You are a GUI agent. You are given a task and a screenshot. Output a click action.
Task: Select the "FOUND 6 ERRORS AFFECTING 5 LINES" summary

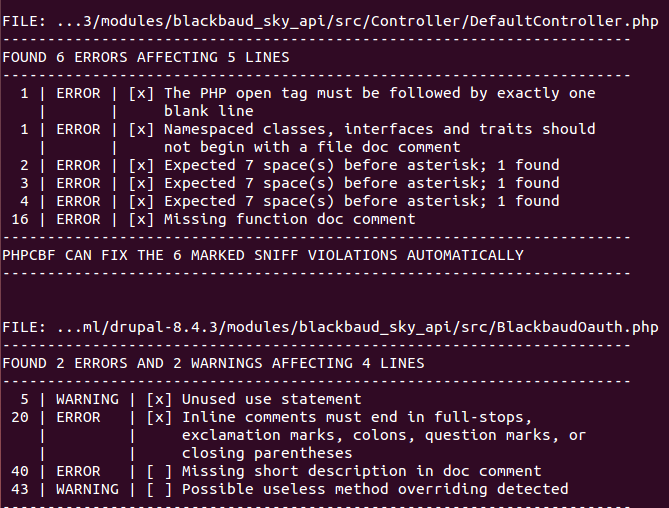[146, 57]
